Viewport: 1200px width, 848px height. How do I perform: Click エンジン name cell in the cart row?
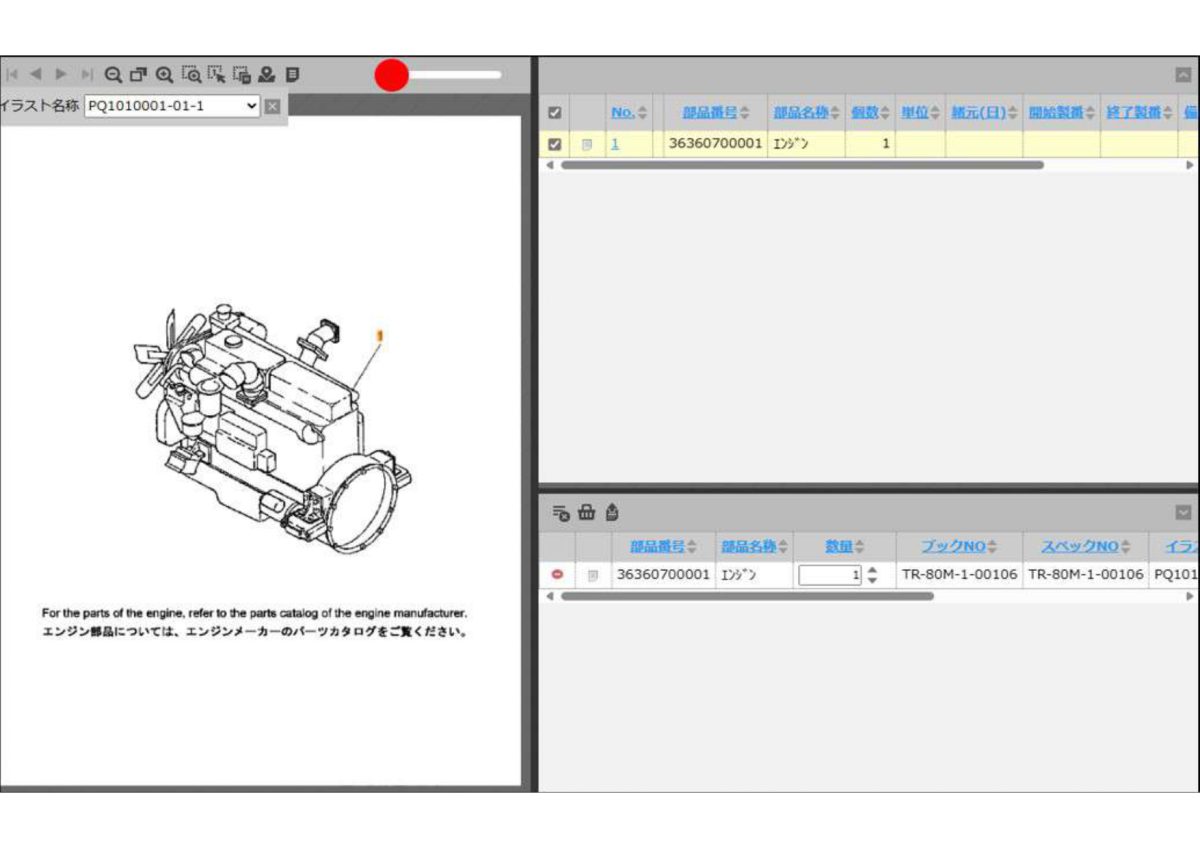[755, 575]
